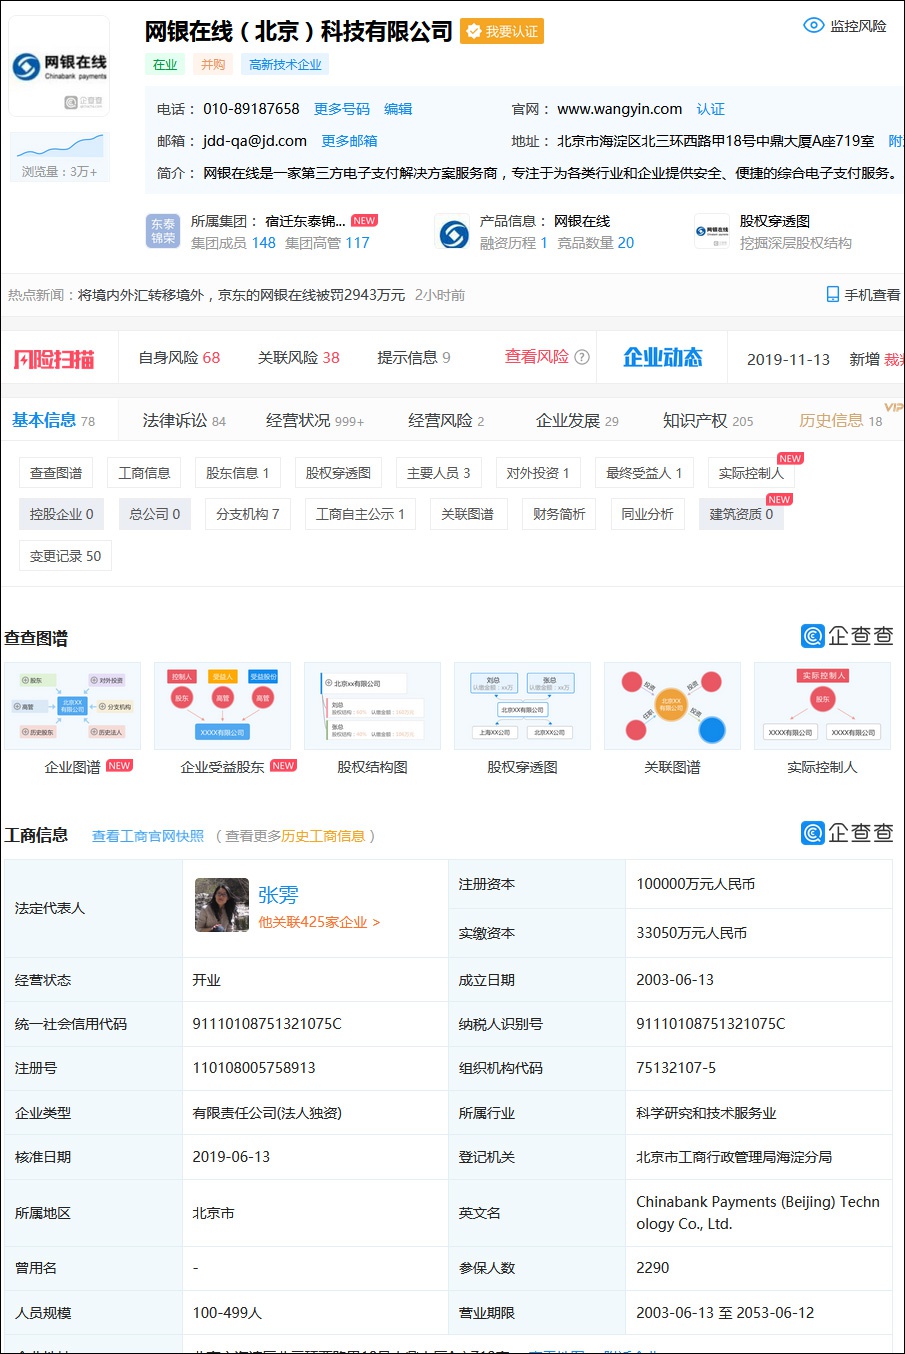
Task: Click the 建筑资质 0 button
Action: 741,514
